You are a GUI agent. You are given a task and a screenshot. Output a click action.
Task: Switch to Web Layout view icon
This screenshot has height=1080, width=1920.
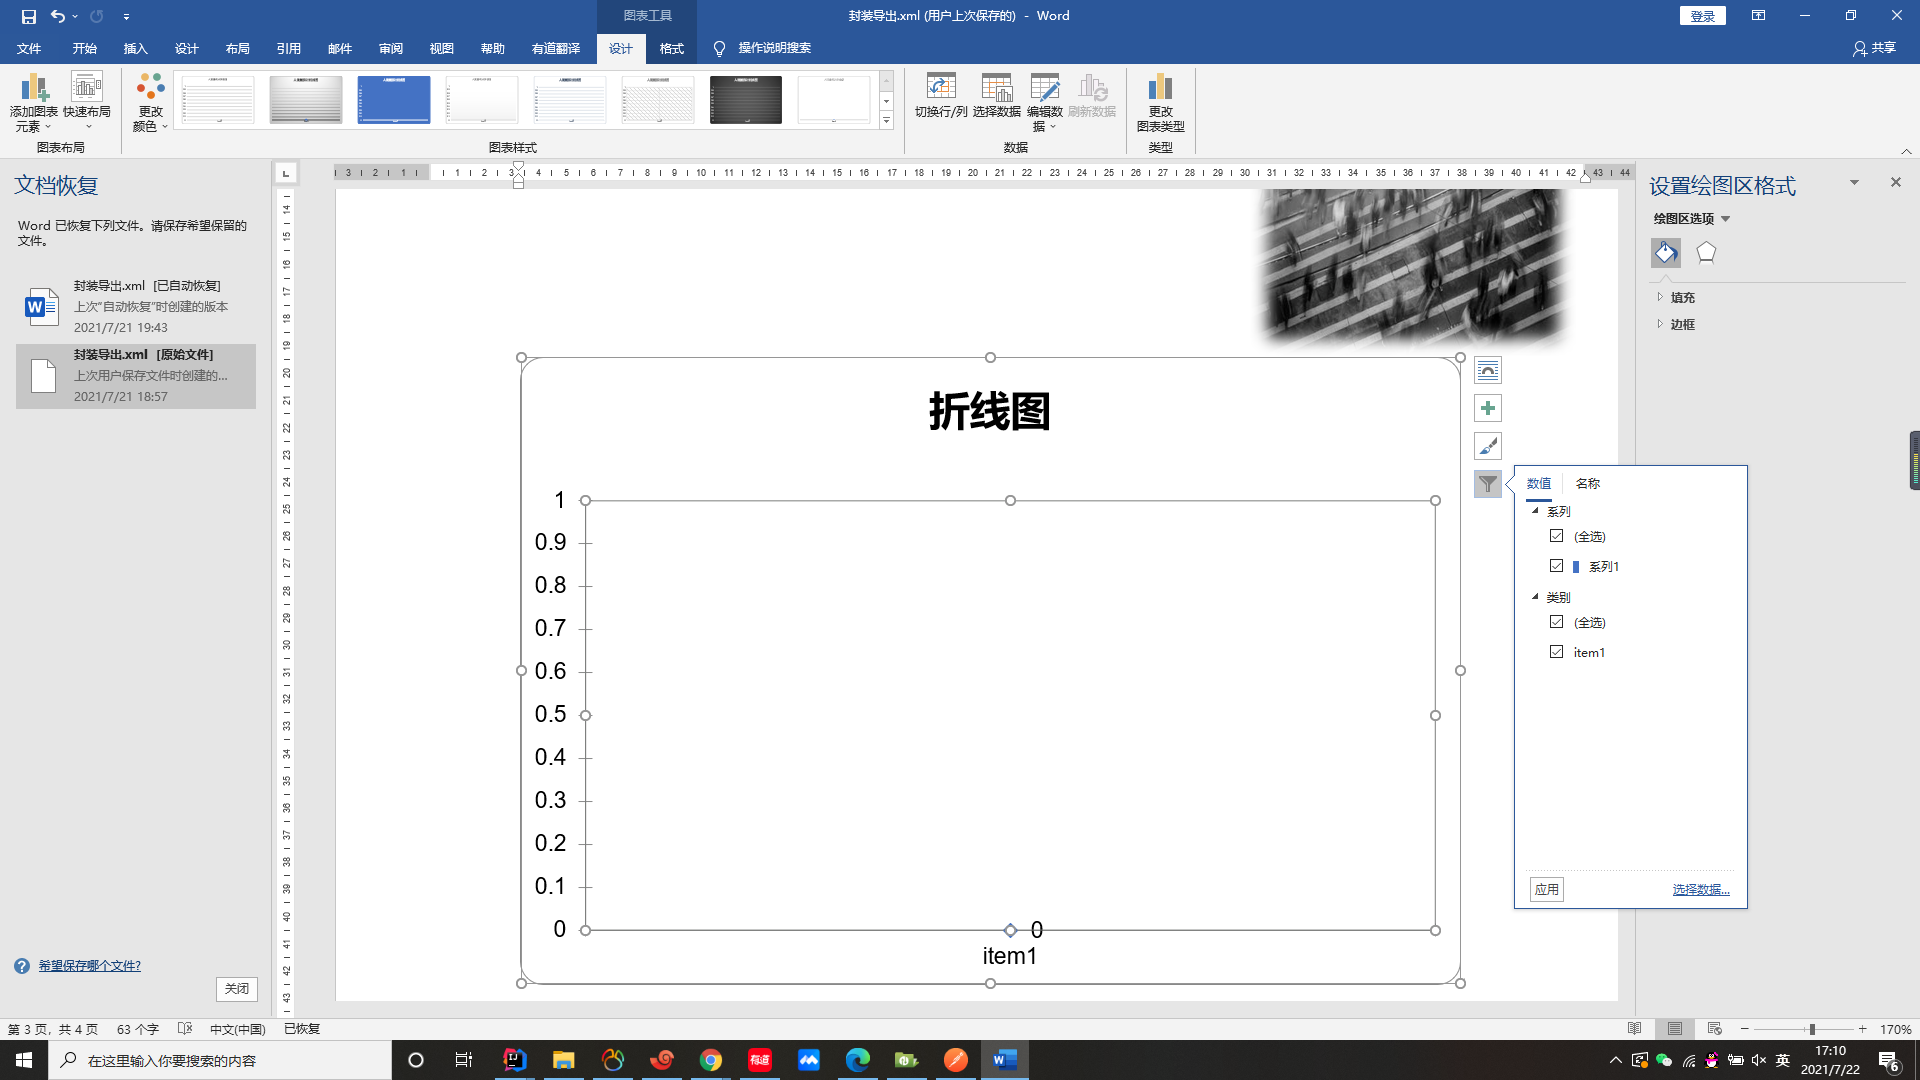click(x=1715, y=1029)
